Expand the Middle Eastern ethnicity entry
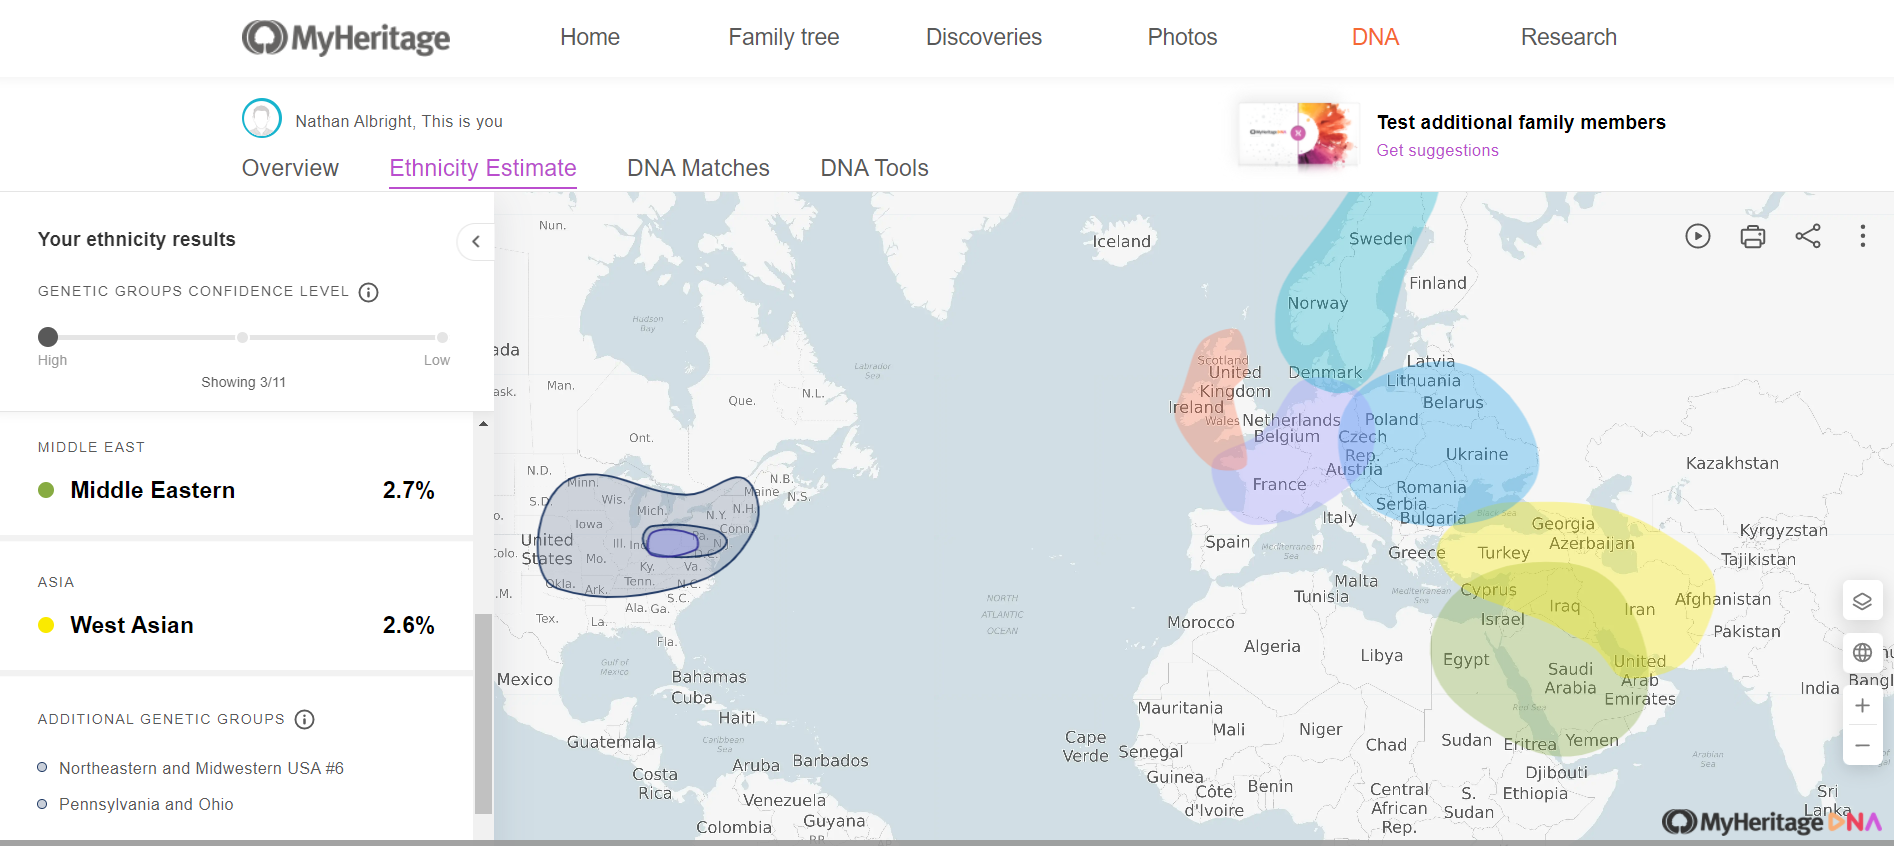This screenshot has width=1894, height=846. (x=236, y=490)
